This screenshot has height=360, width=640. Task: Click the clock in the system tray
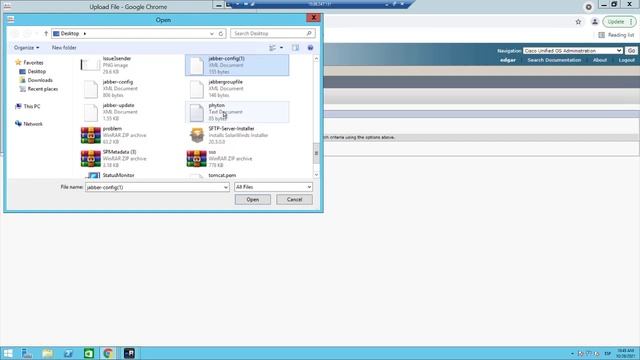624,353
